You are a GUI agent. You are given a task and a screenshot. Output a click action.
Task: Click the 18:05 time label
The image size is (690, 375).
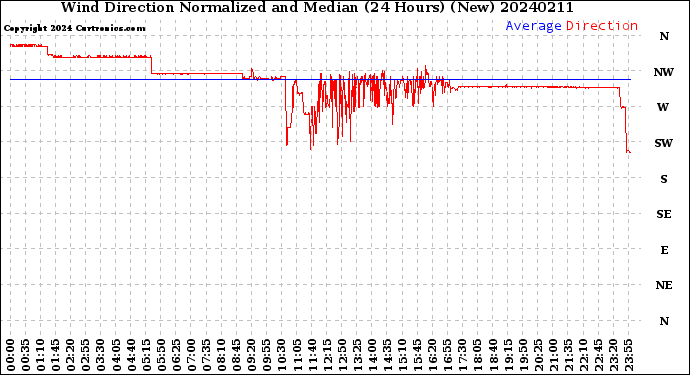[x=478, y=355]
